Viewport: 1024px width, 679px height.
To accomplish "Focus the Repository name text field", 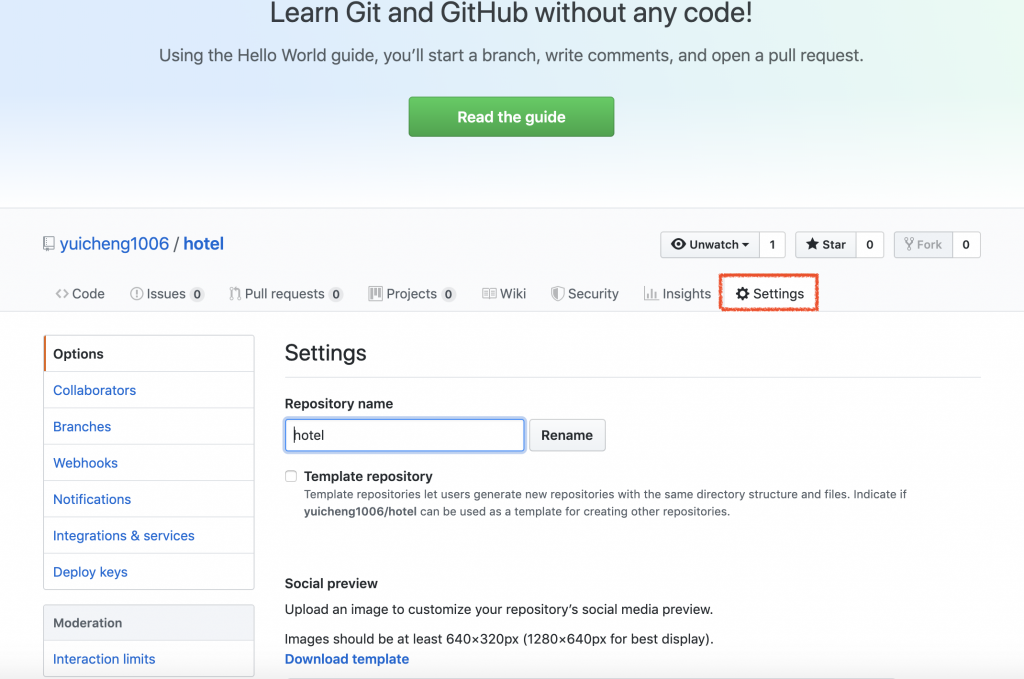I will pos(404,435).
